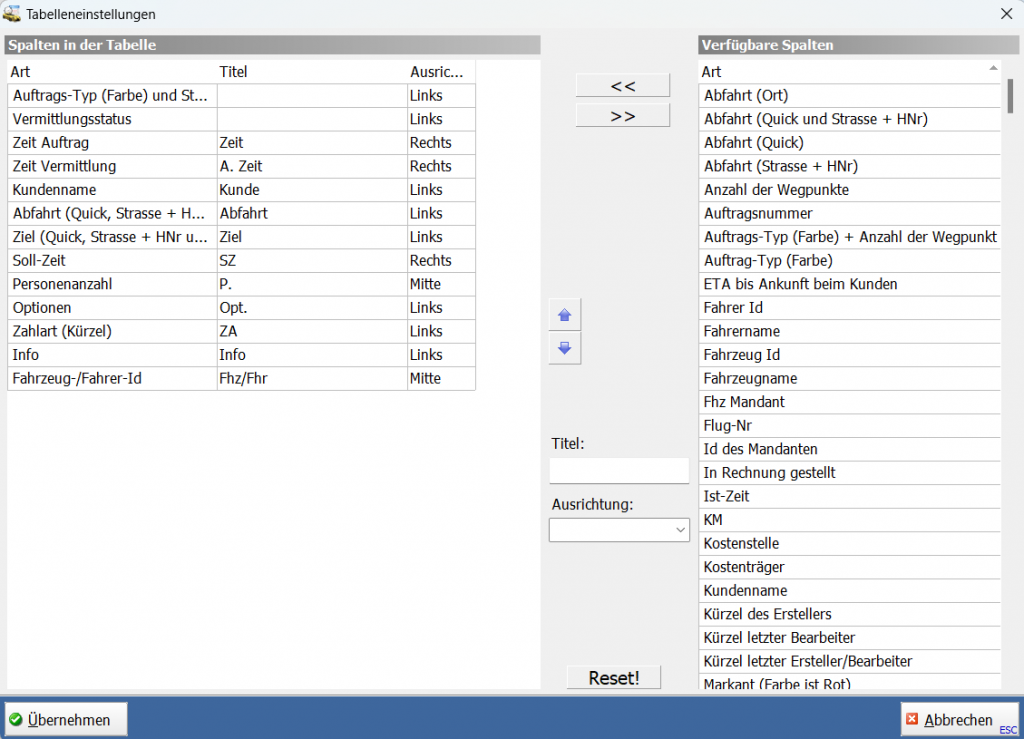
Task: Select Fahrzeug-/Fahrer-Id row in table
Action: click(110, 379)
